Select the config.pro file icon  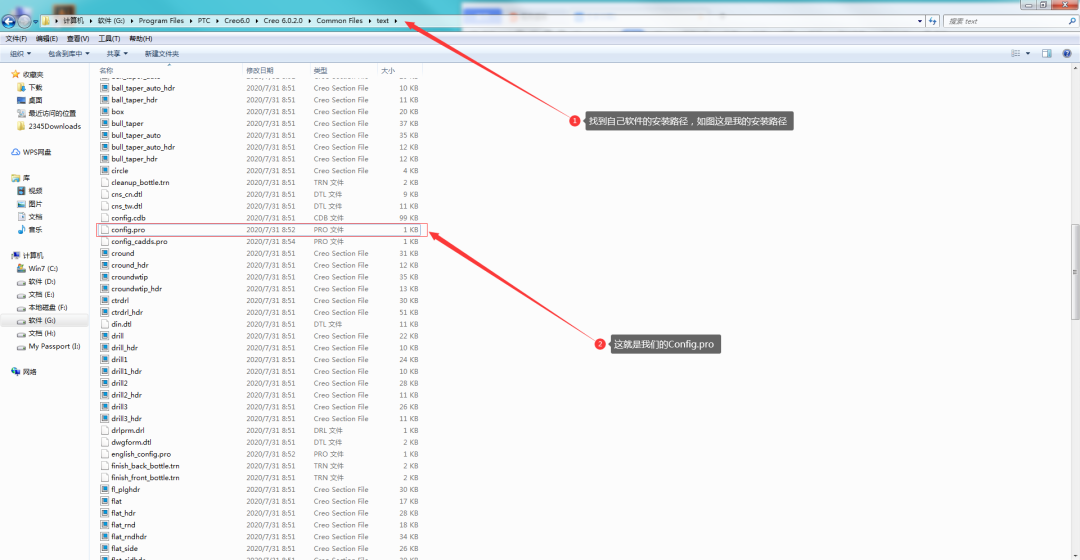105,230
